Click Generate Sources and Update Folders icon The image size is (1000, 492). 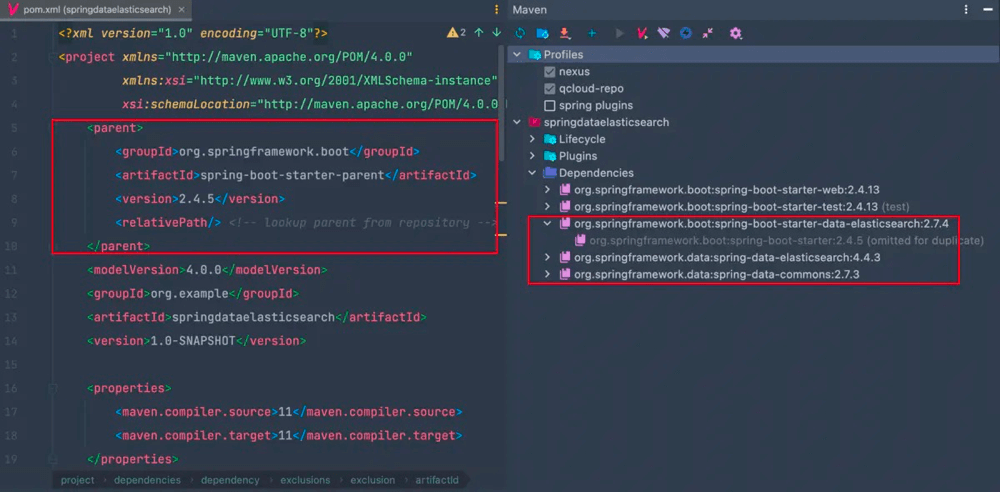543,33
